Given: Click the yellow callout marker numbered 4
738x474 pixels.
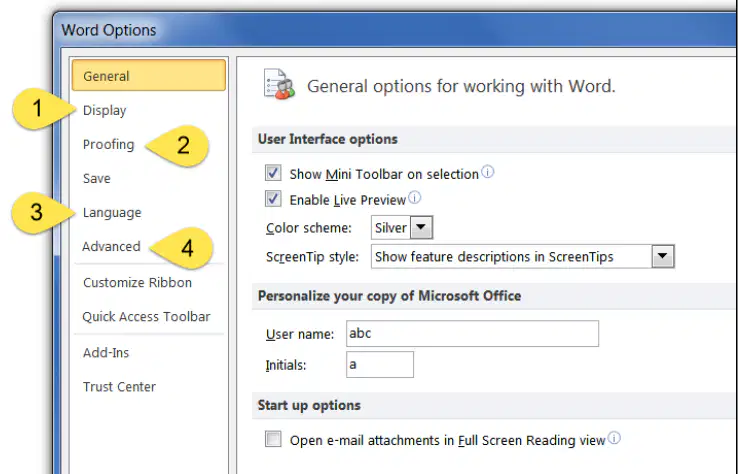Looking at the screenshot, I should click(x=182, y=248).
